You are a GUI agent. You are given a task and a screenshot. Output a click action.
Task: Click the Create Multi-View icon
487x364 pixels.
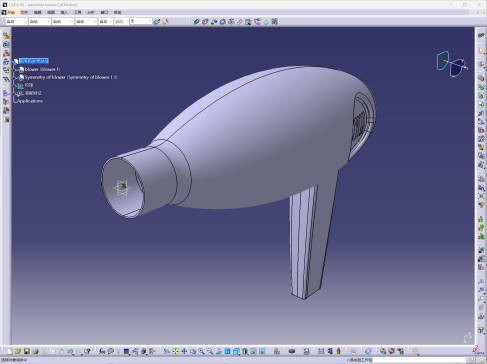coord(227,351)
